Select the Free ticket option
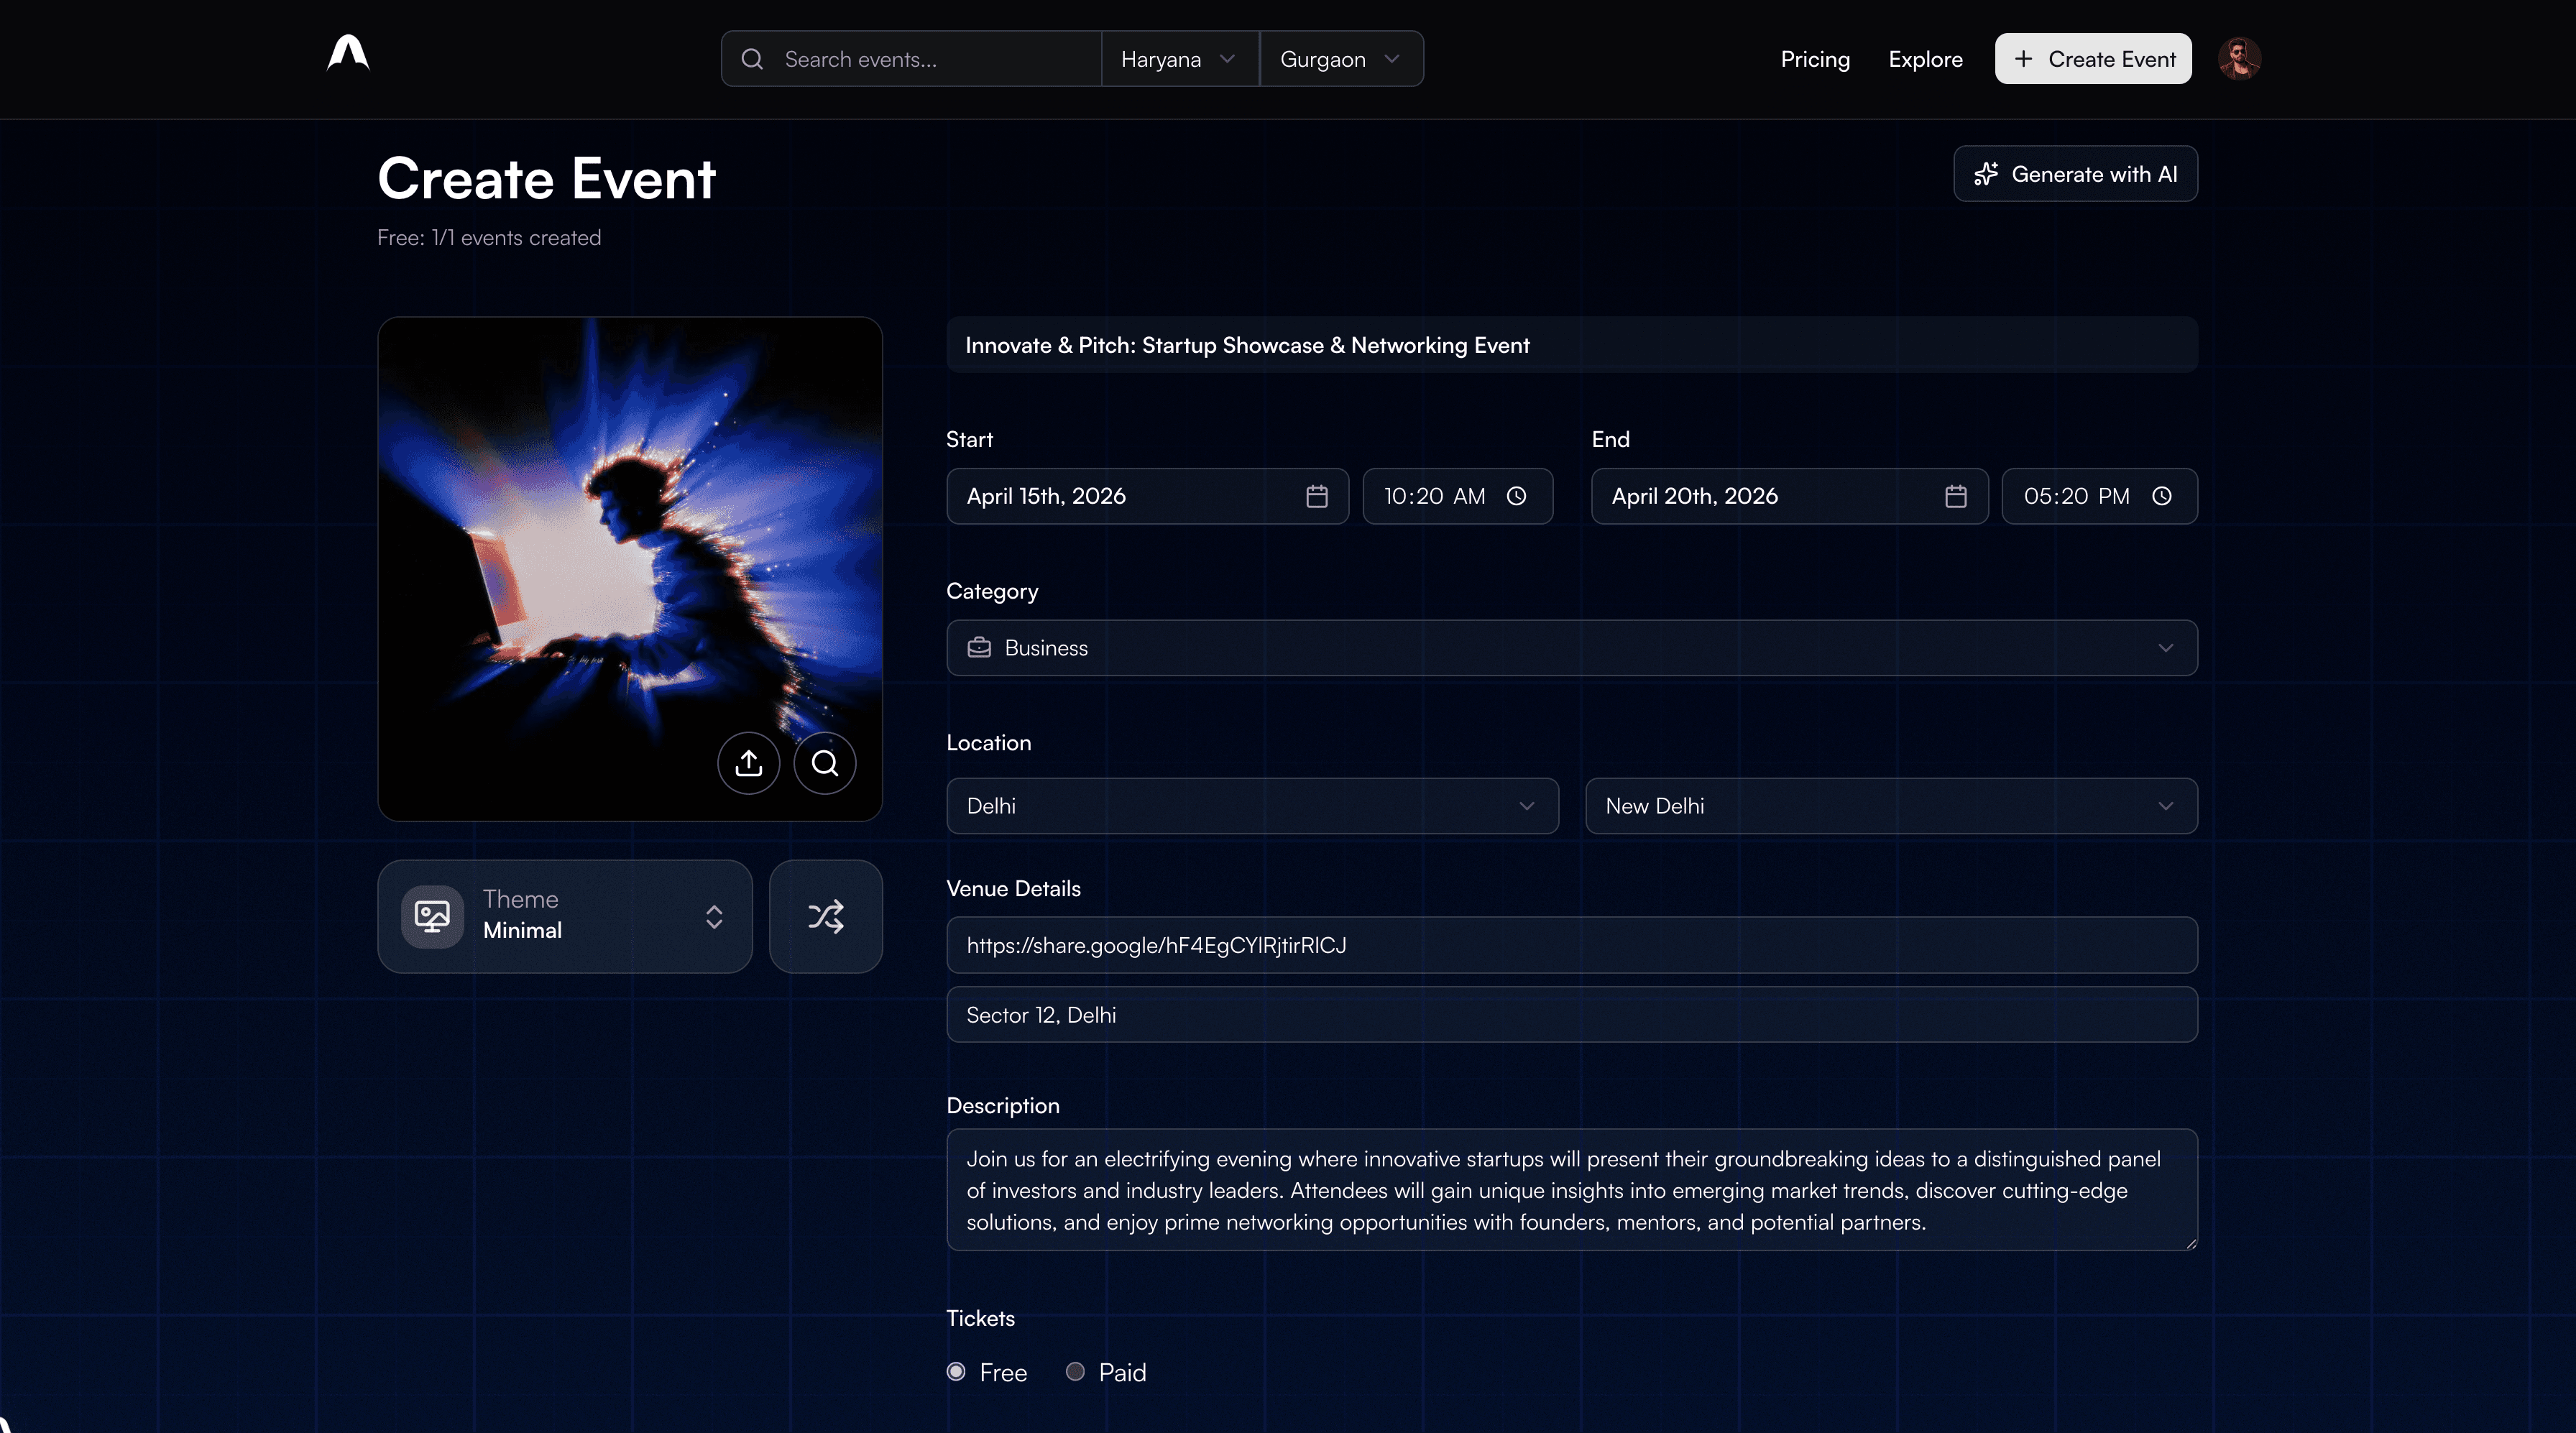Screen dimensions: 2576x1433 956,1372
